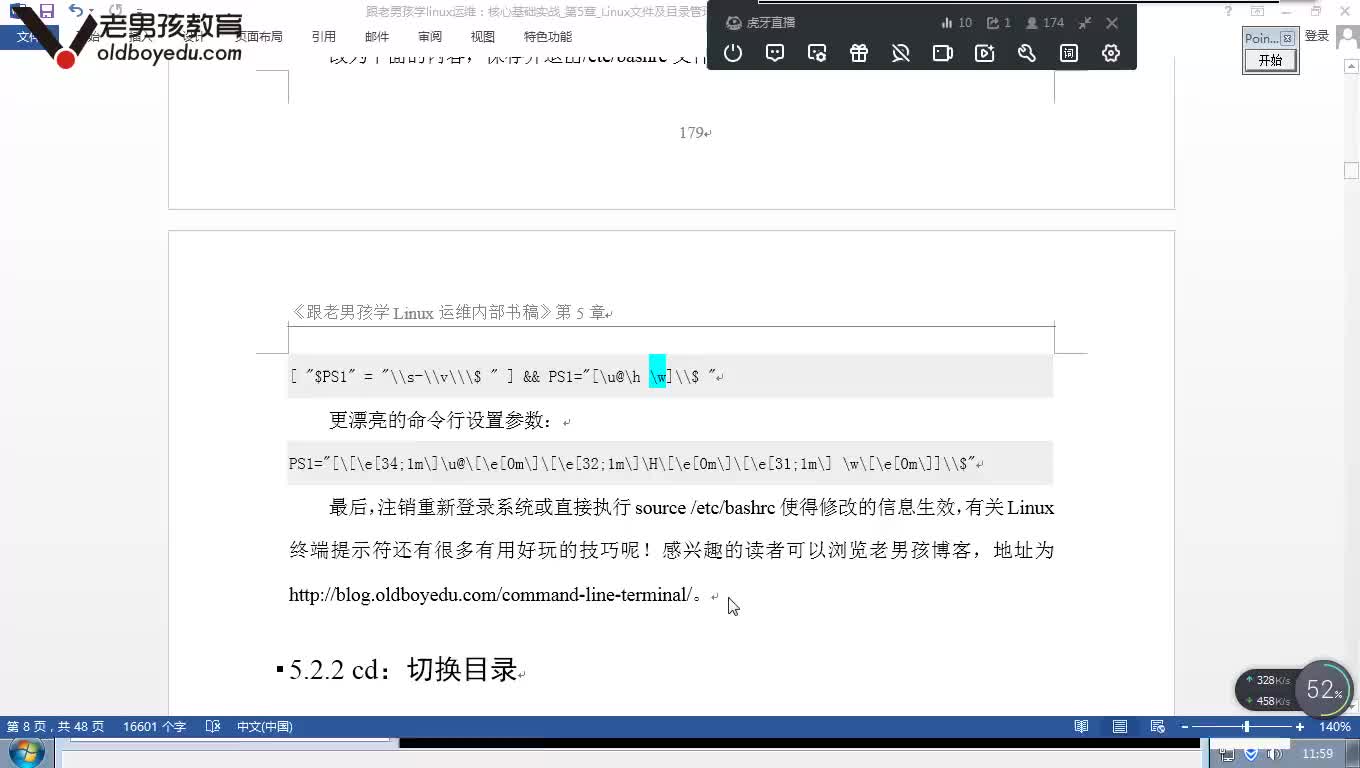
Task: Open the 引用 ribbon tab
Action: click(324, 37)
